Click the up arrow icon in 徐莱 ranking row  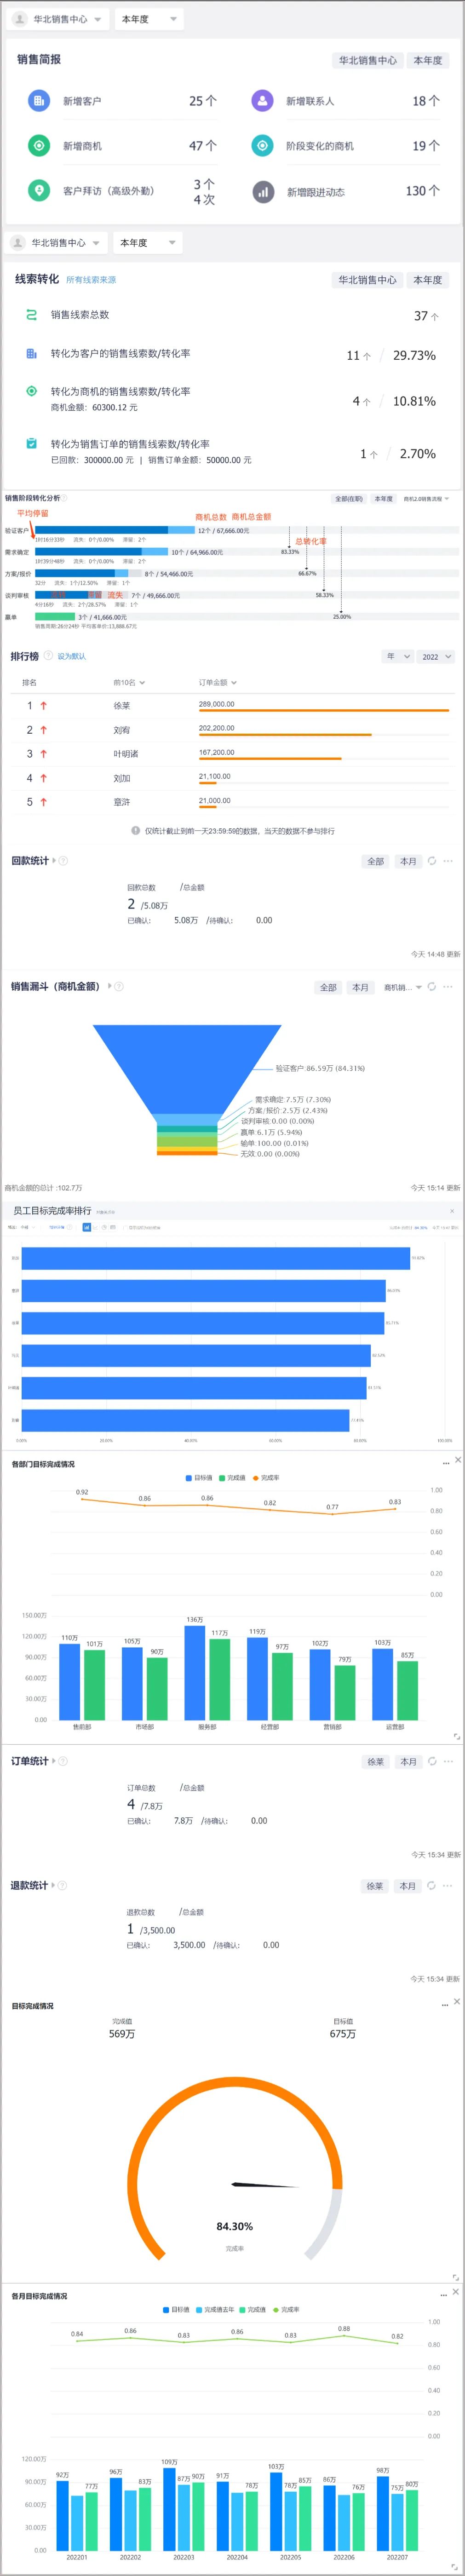pyautogui.click(x=43, y=706)
